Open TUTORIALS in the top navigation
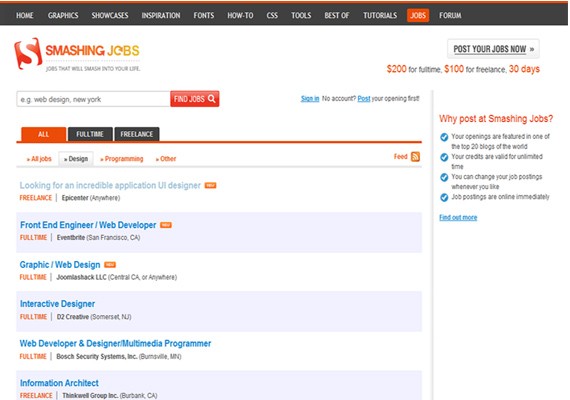The height and width of the screenshot is (400, 570). pyautogui.click(x=380, y=15)
